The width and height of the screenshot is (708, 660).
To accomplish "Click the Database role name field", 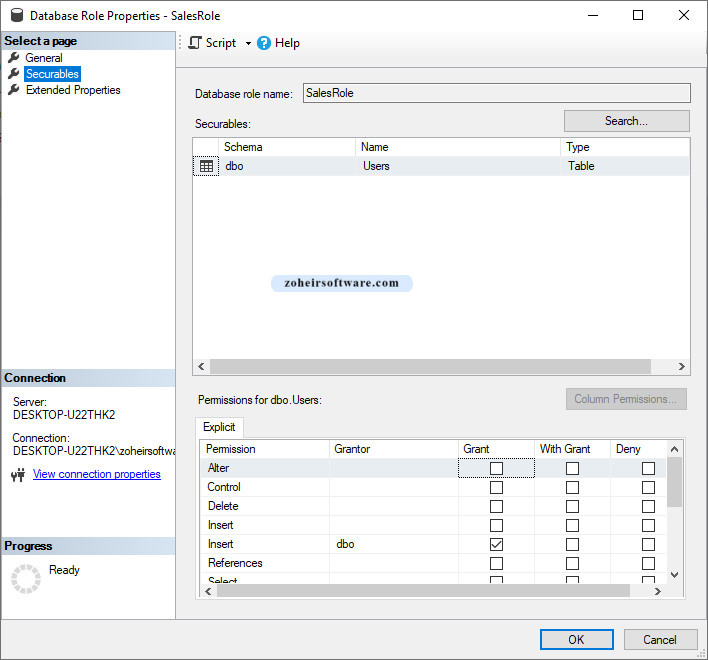I will pyautogui.click(x=497, y=93).
